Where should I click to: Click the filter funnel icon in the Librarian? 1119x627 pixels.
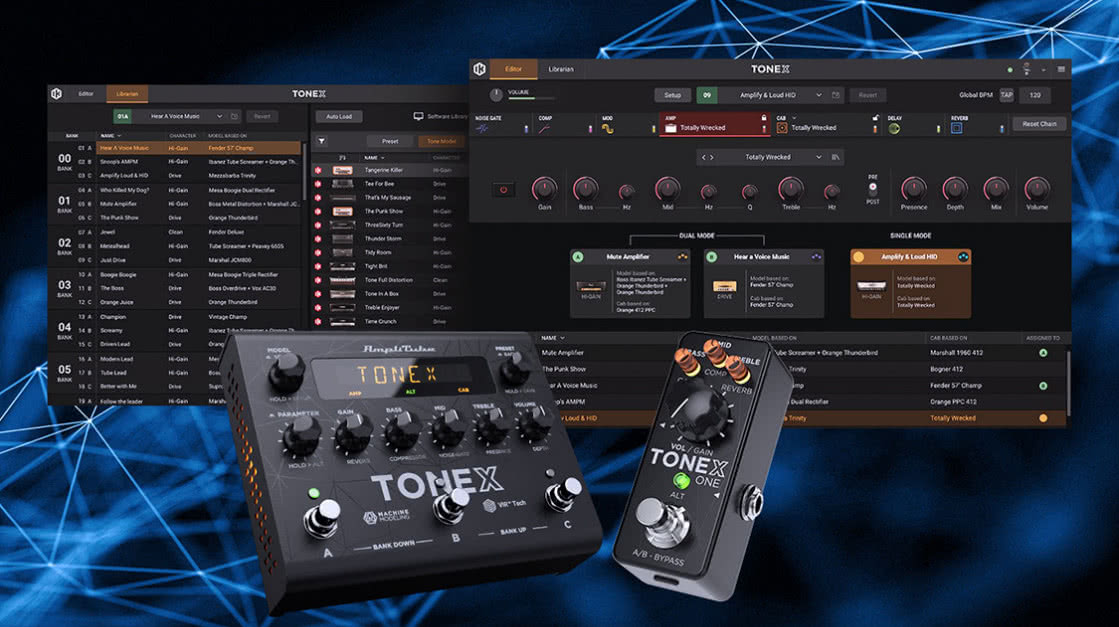click(x=322, y=141)
